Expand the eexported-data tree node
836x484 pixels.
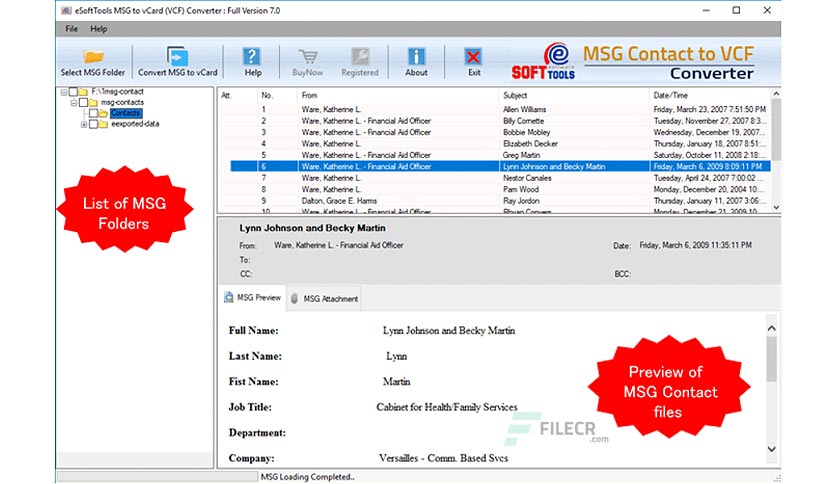[84, 125]
